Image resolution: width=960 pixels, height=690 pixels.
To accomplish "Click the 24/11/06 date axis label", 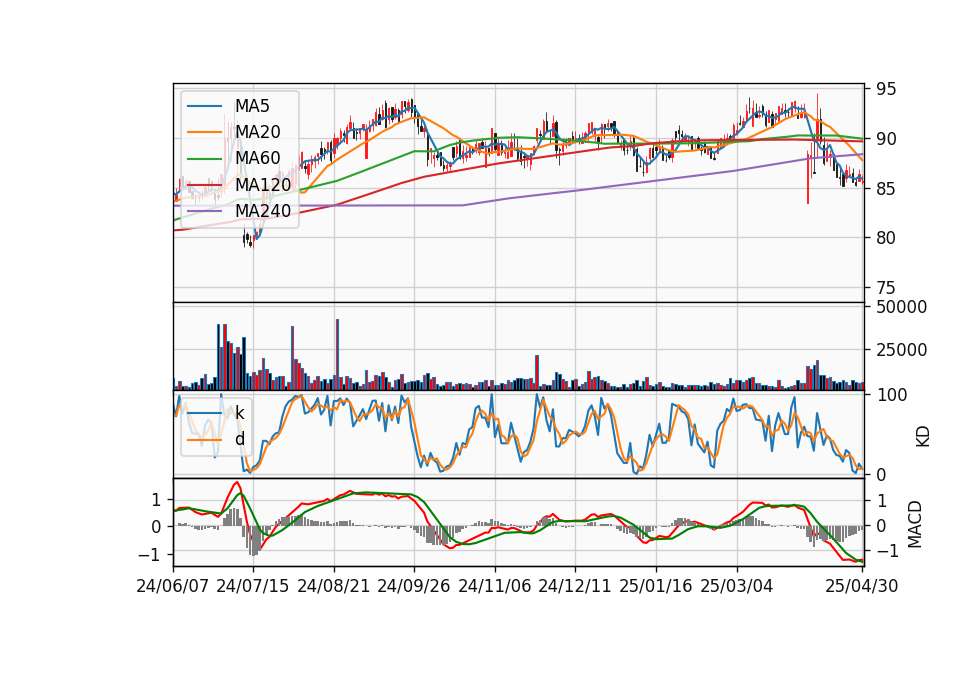I will tap(495, 586).
